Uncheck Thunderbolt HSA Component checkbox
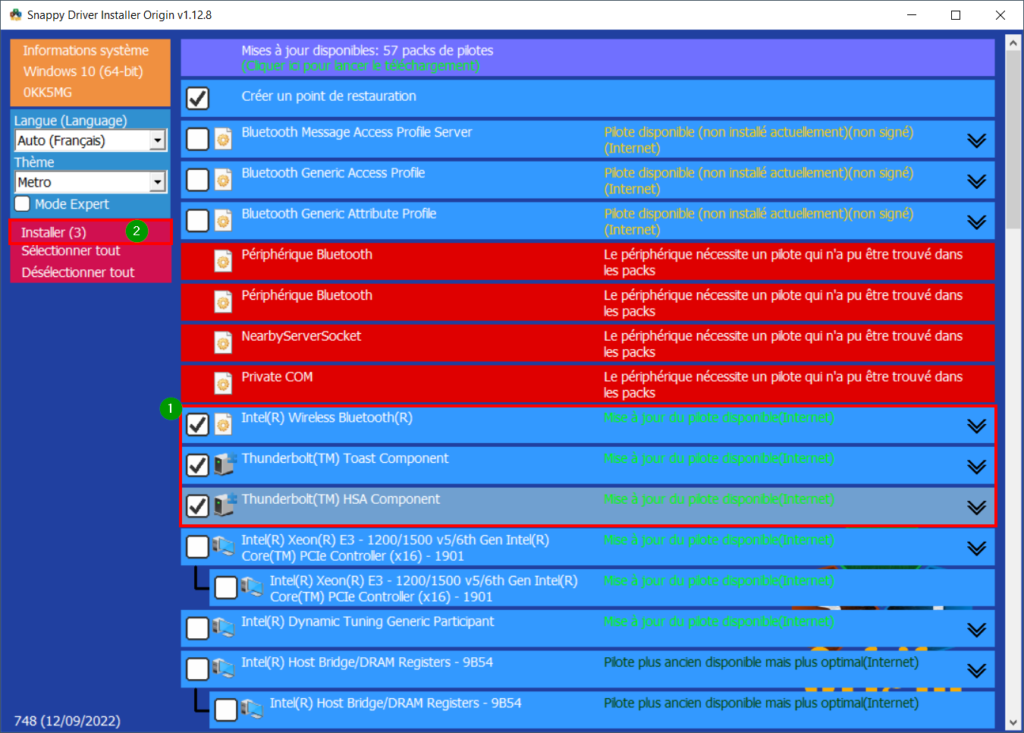Screen dimensions: 1024x733 tap(197, 506)
